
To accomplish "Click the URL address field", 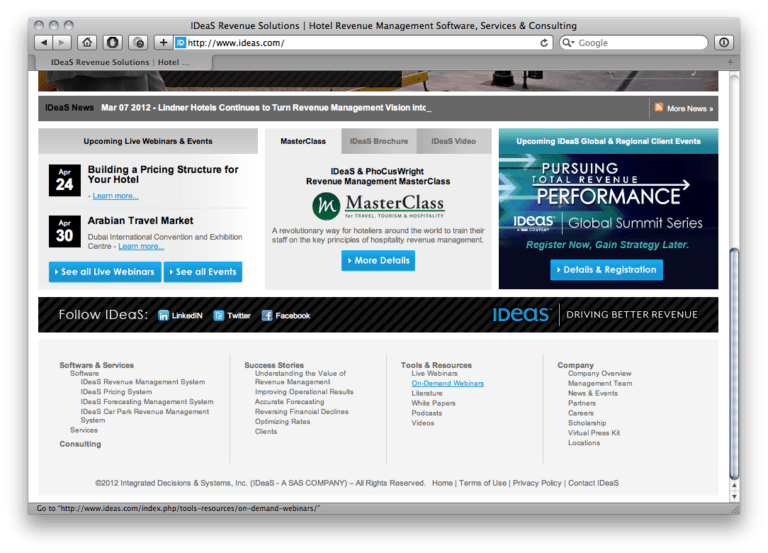I will pyautogui.click(x=363, y=43).
